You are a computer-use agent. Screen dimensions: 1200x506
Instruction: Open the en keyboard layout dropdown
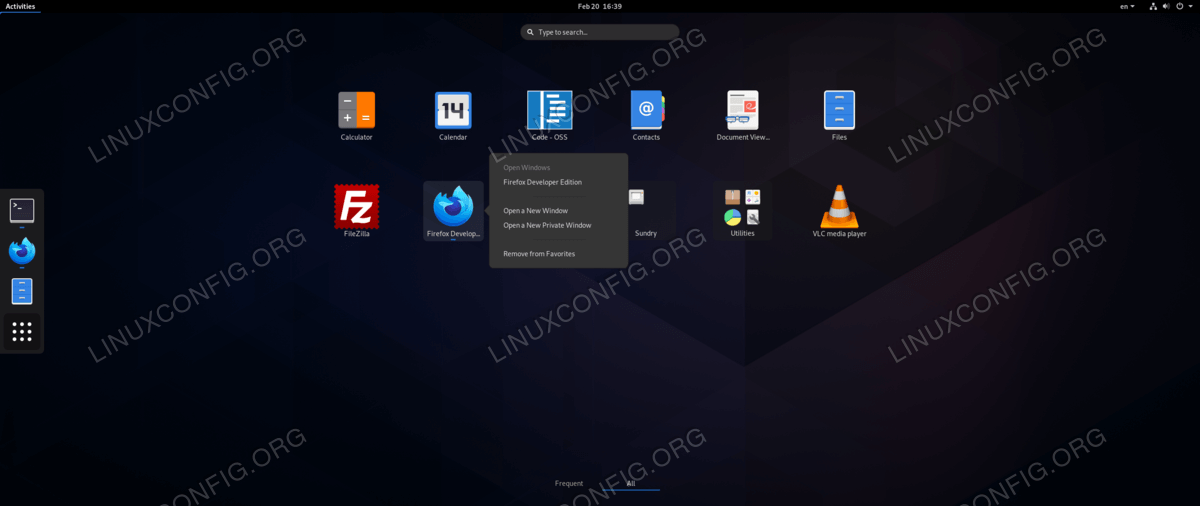[x=1127, y=6]
